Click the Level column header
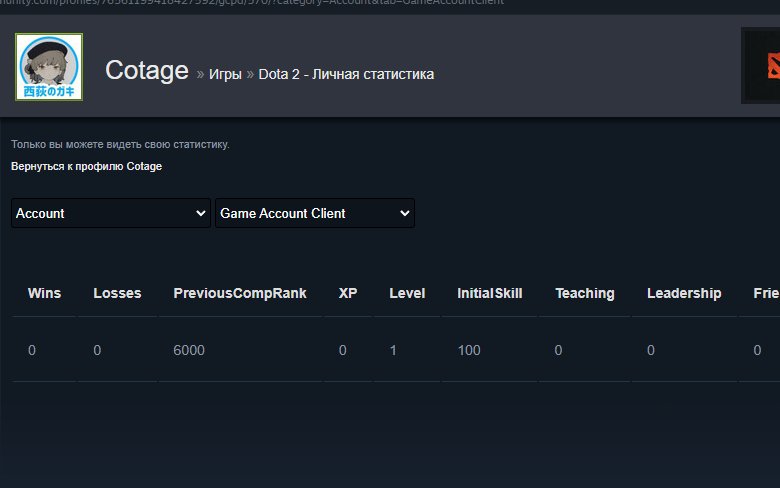Viewport: 780px width, 488px height. tap(407, 293)
